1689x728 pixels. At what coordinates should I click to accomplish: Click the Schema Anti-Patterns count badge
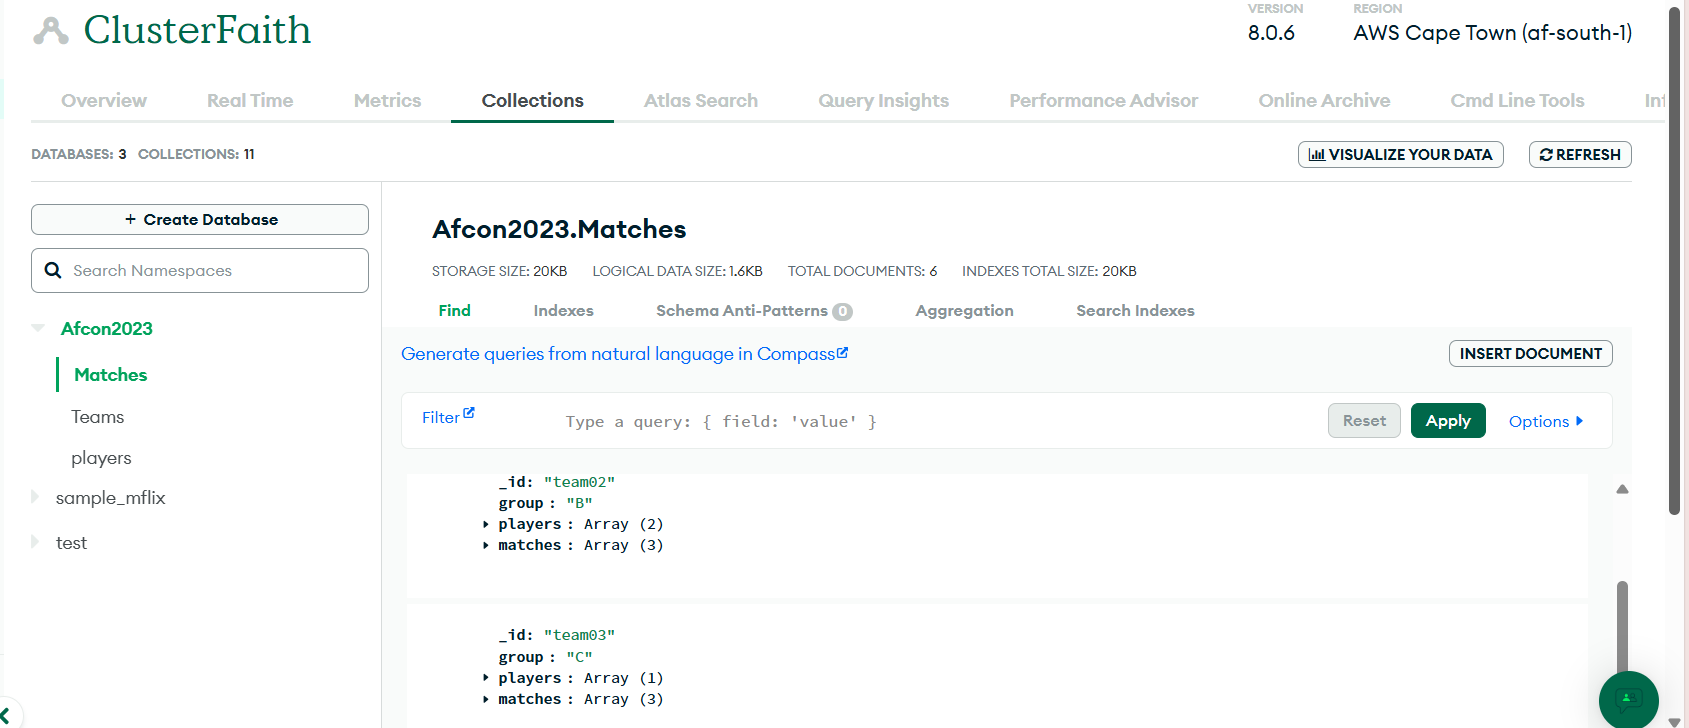click(842, 311)
